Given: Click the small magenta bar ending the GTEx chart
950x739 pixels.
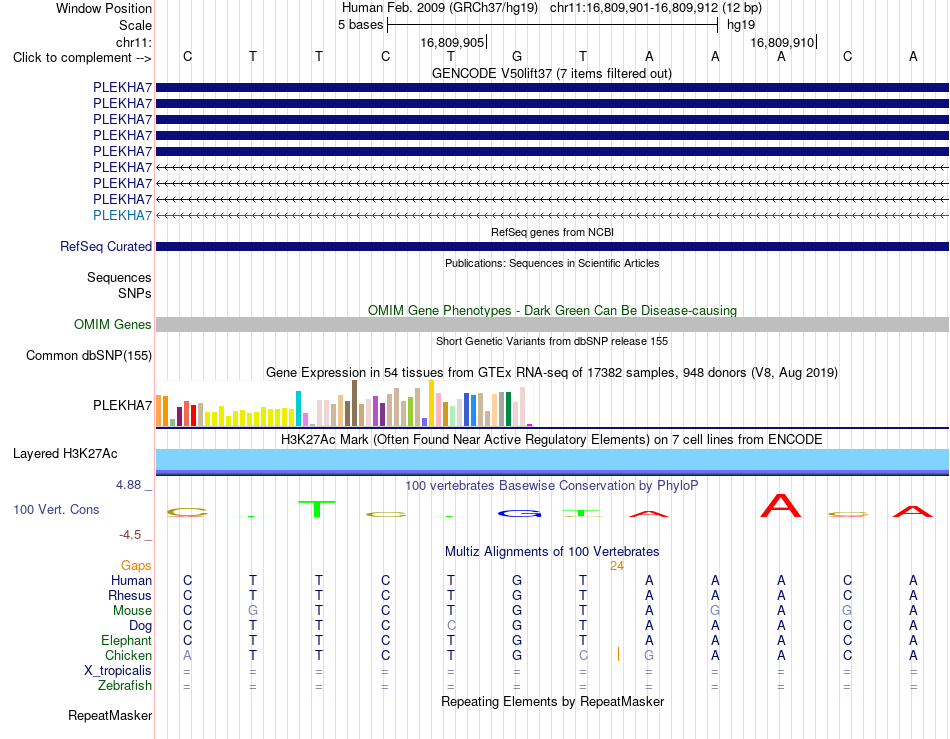Looking at the screenshot, I should pos(530,425).
